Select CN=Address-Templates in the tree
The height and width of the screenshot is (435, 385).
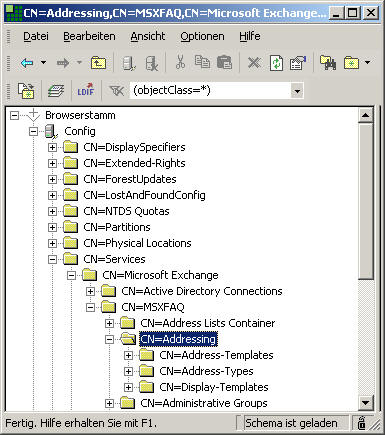click(216, 355)
